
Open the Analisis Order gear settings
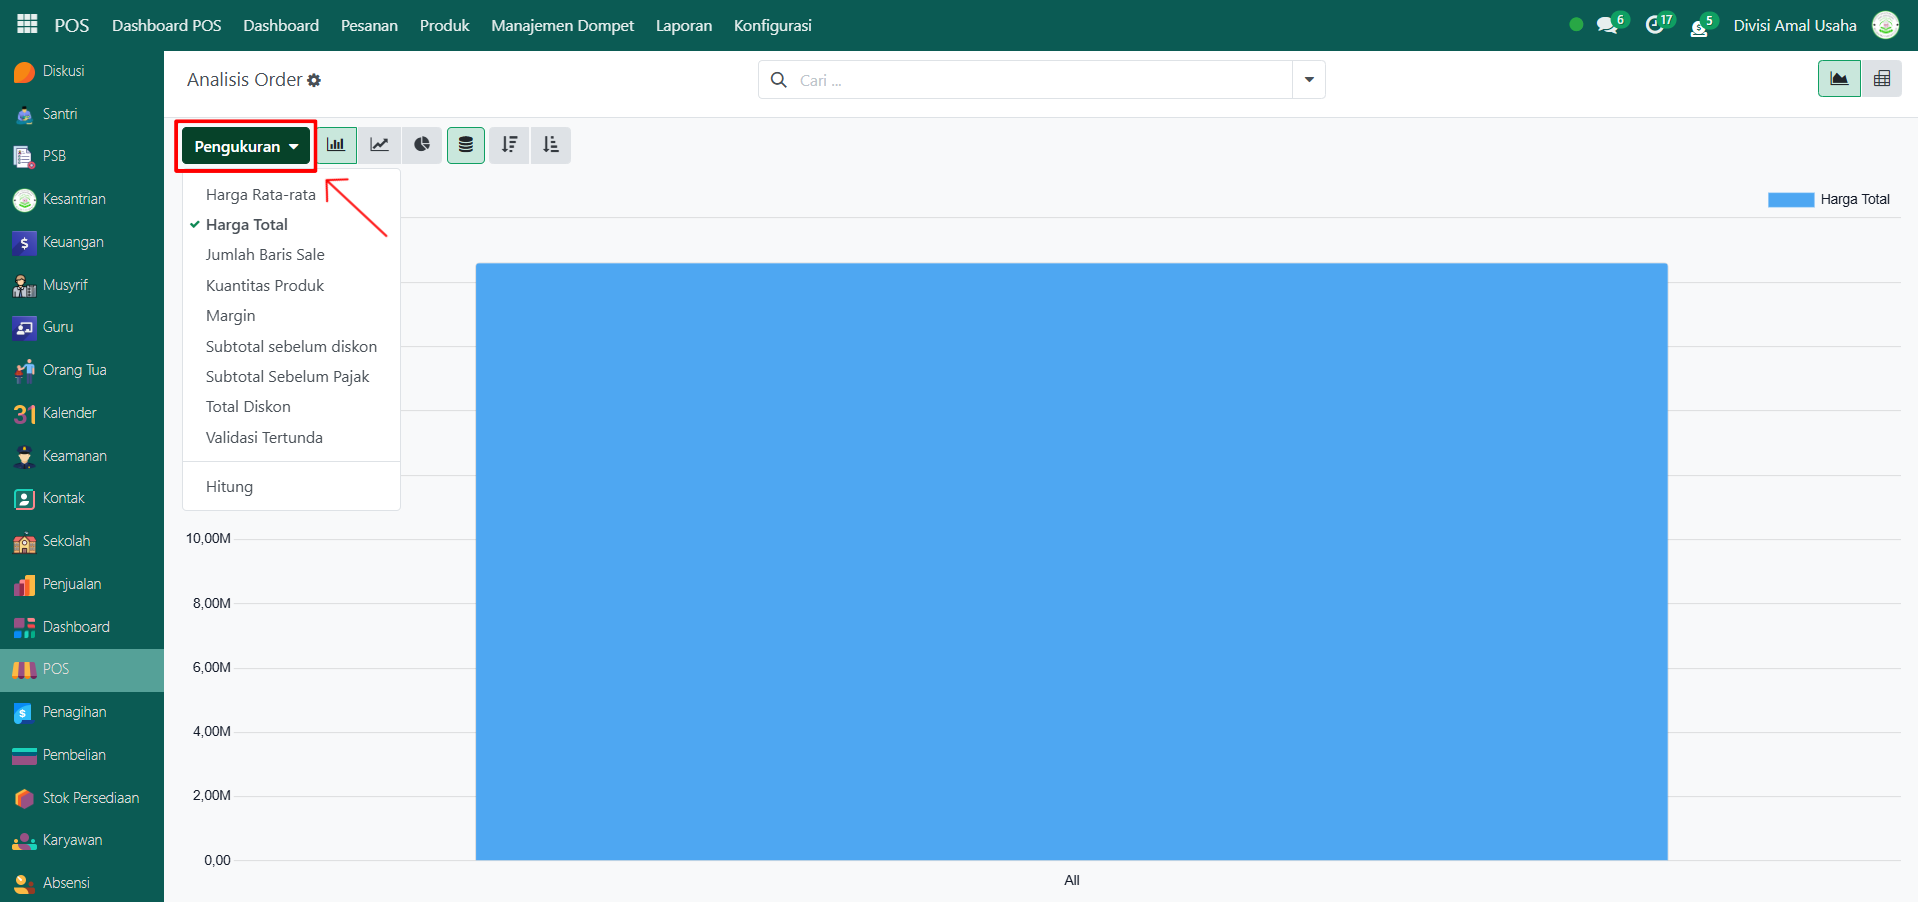point(314,80)
